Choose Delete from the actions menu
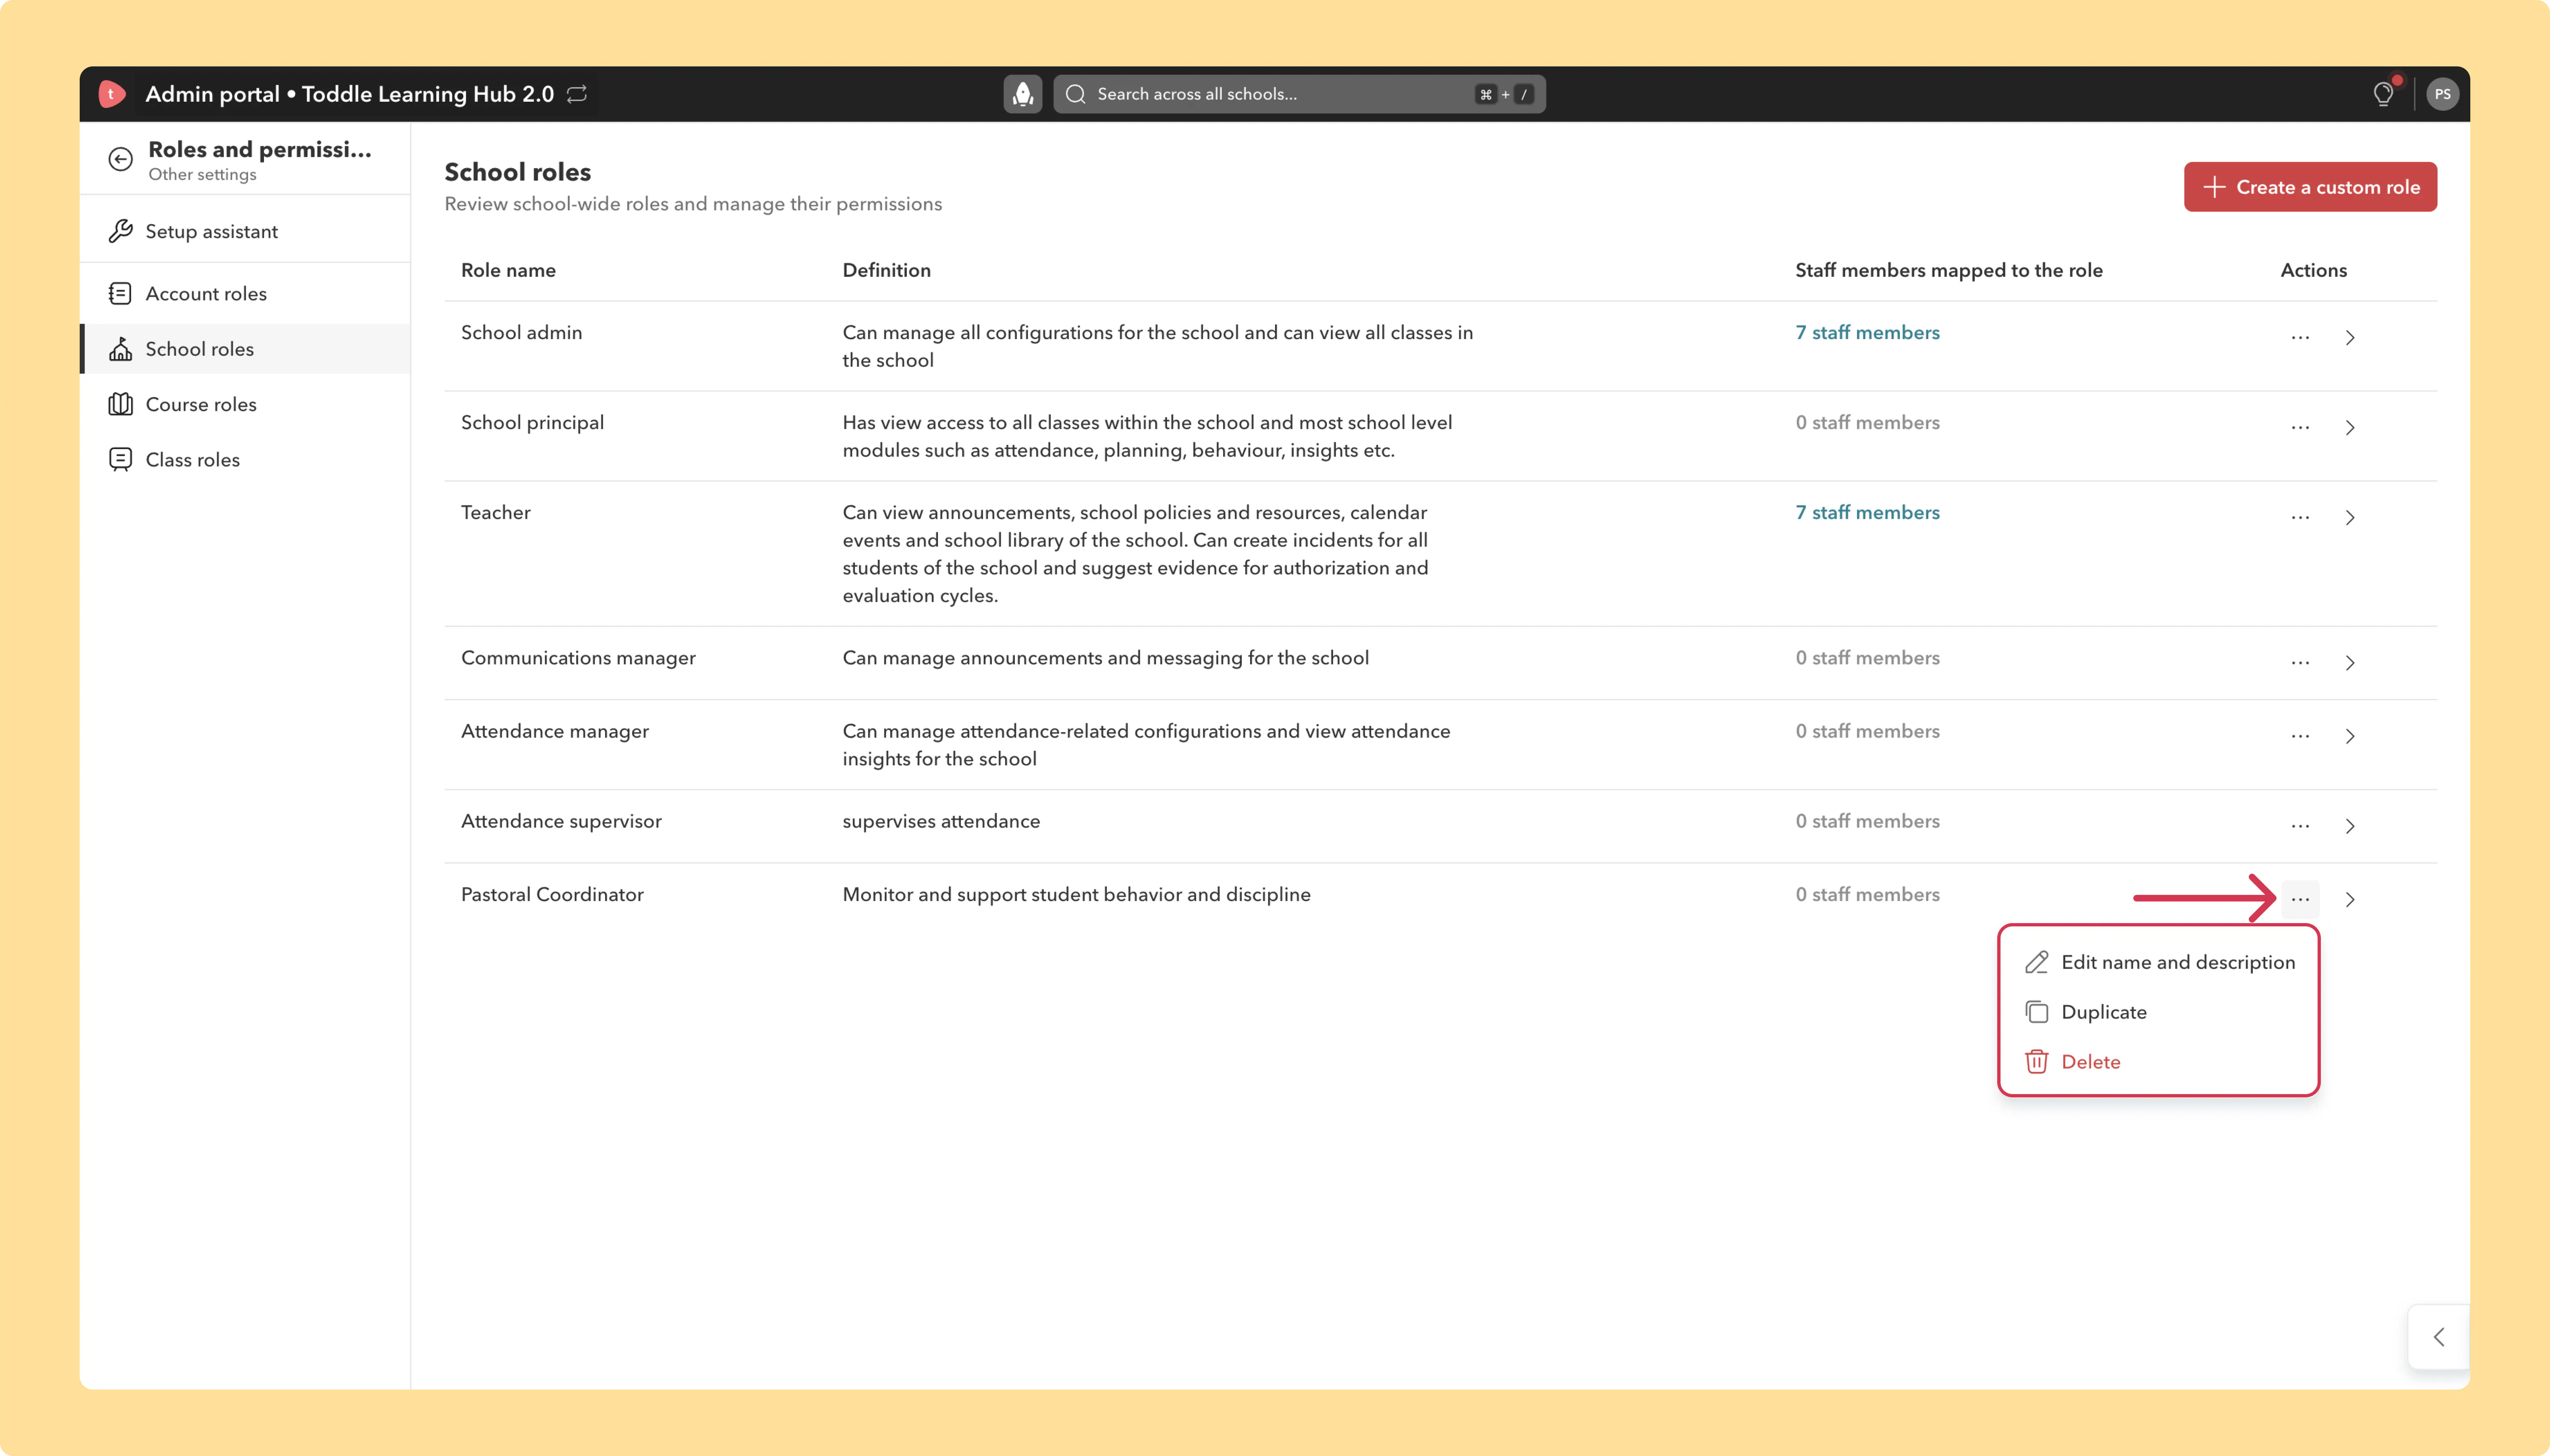Image resolution: width=2550 pixels, height=1456 pixels. click(2159, 1062)
